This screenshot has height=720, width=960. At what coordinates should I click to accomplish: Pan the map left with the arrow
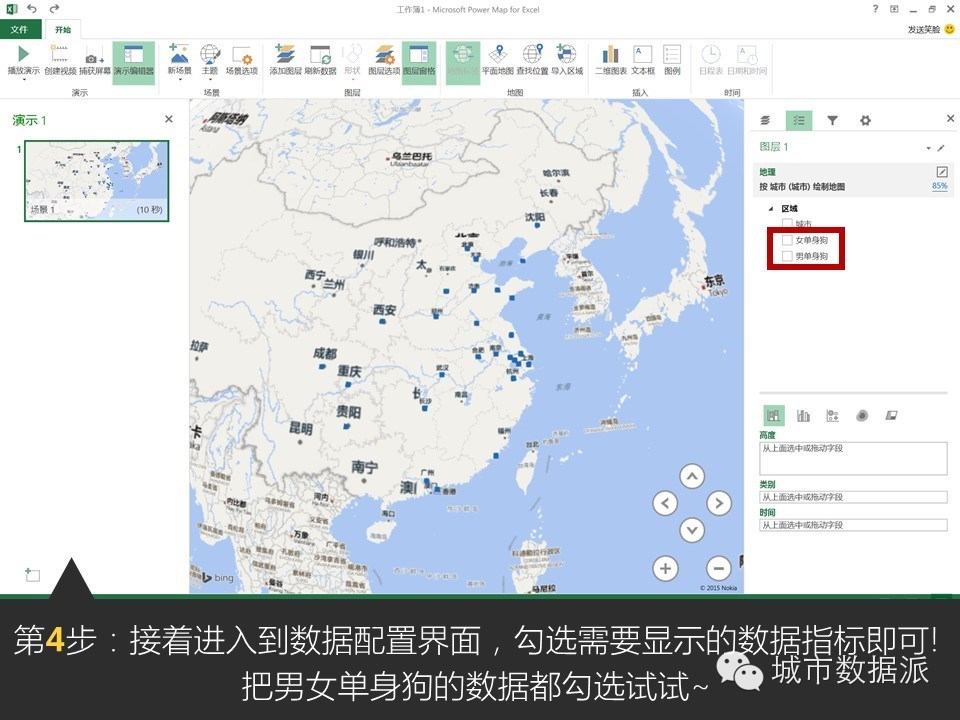pyautogui.click(x=665, y=503)
